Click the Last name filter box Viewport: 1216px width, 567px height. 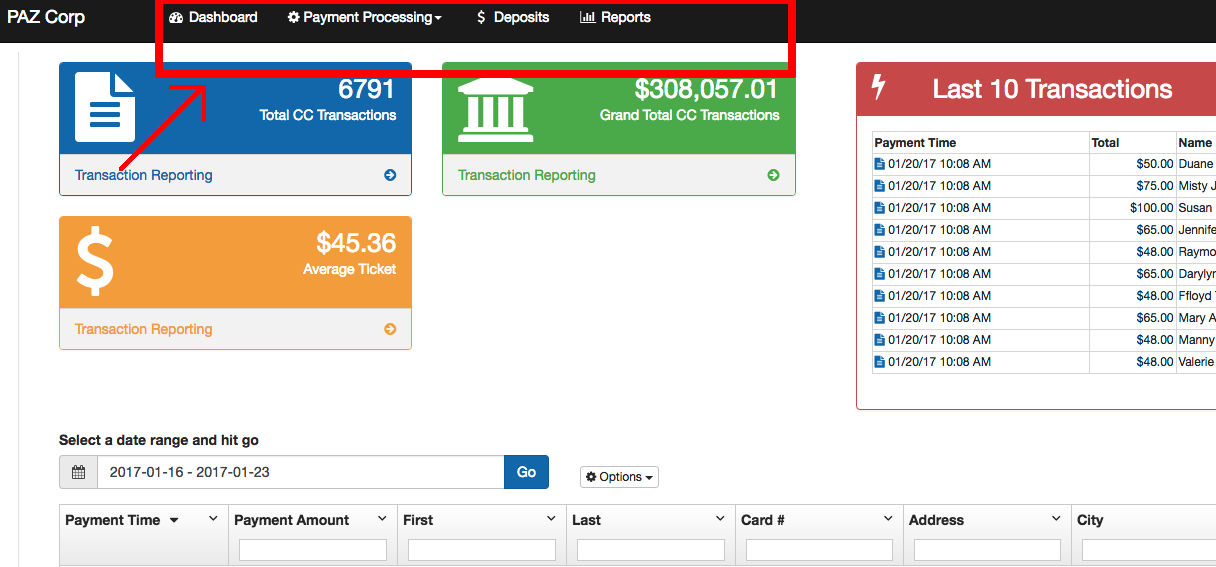coord(651,550)
